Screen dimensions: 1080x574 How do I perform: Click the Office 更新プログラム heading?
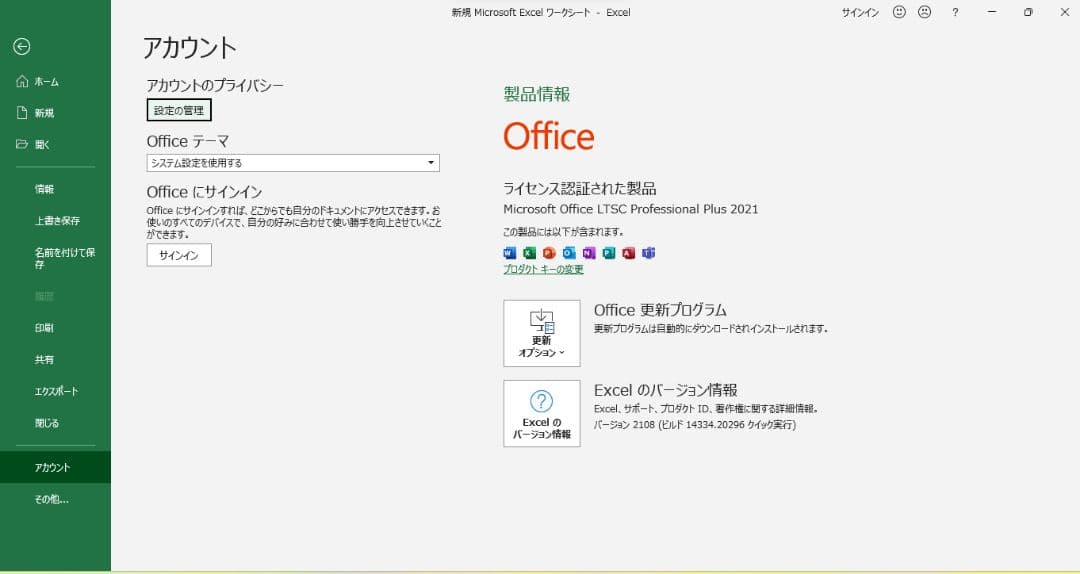(x=661, y=310)
